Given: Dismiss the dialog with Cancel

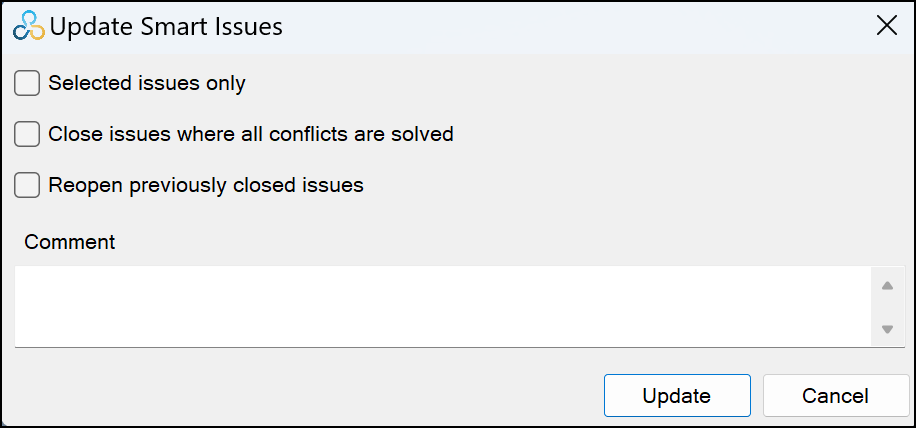Looking at the screenshot, I should coord(835,395).
